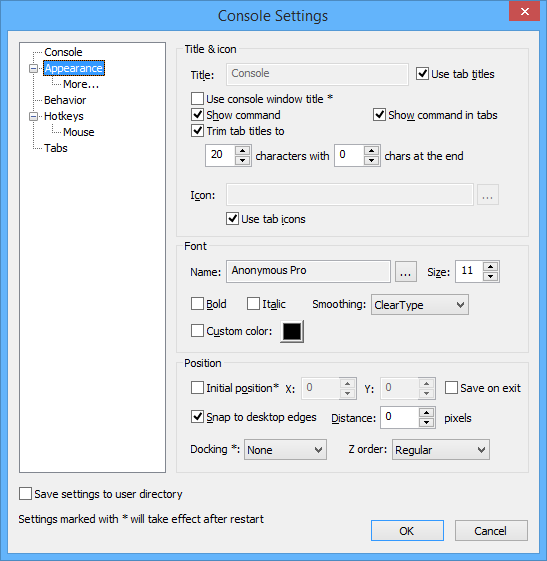The height and width of the screenshot is (561, 547).
Task: Click the trim characters count field
Action: (220, 155)
